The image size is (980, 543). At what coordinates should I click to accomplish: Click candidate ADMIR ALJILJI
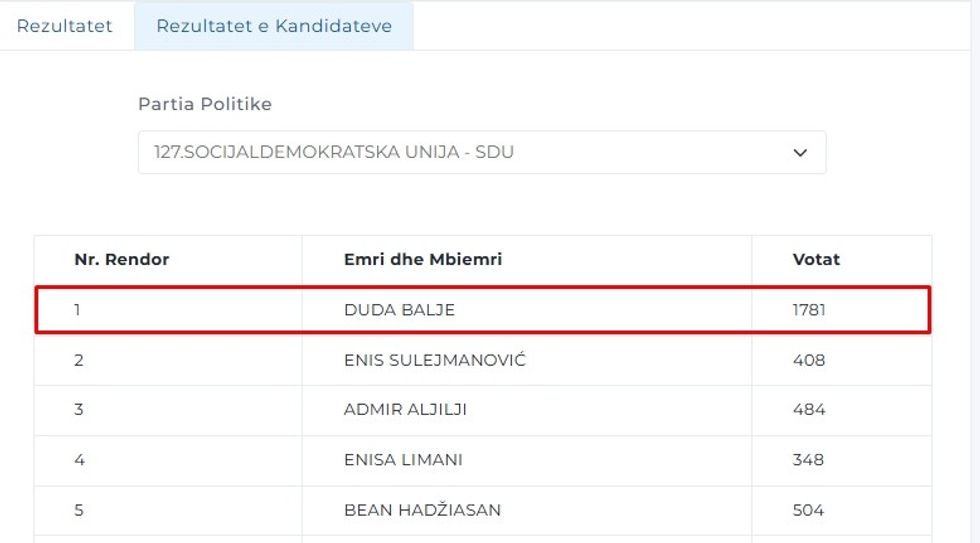point(405,410)
